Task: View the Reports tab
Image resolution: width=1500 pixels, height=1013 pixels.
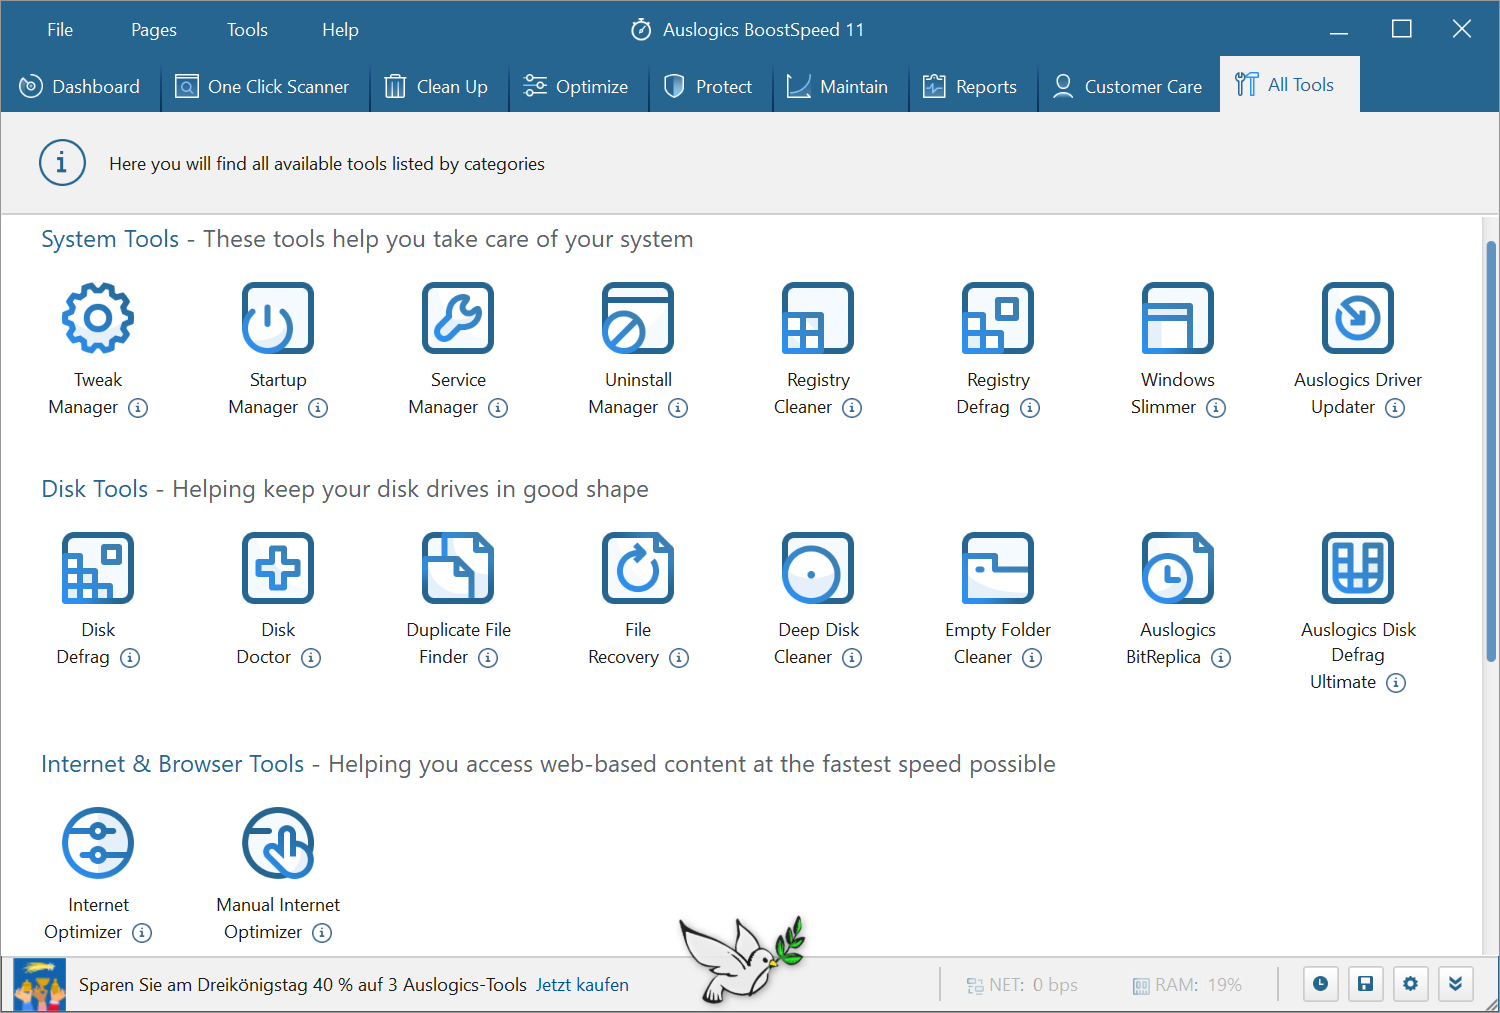Action: [973, 87]
